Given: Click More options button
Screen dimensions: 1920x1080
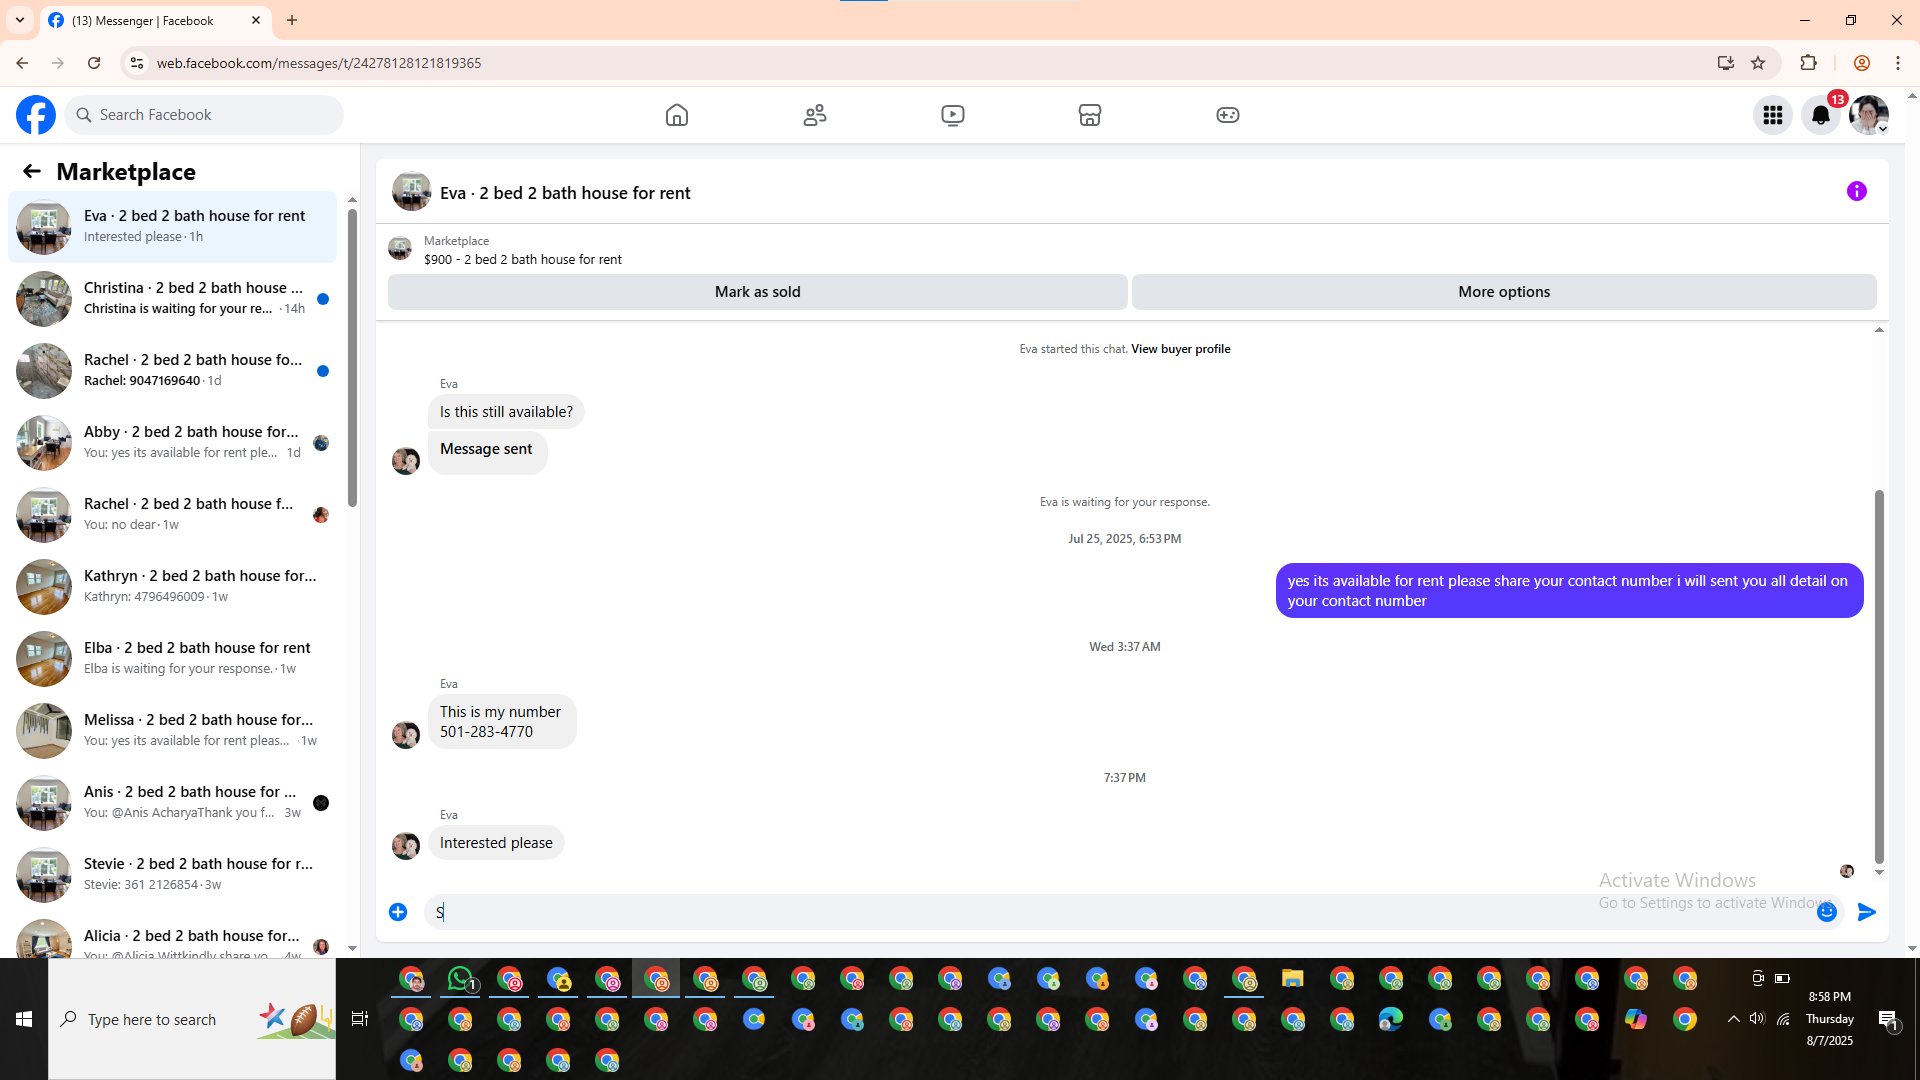Looking at the screenshot, I should tap(1504, 292).
